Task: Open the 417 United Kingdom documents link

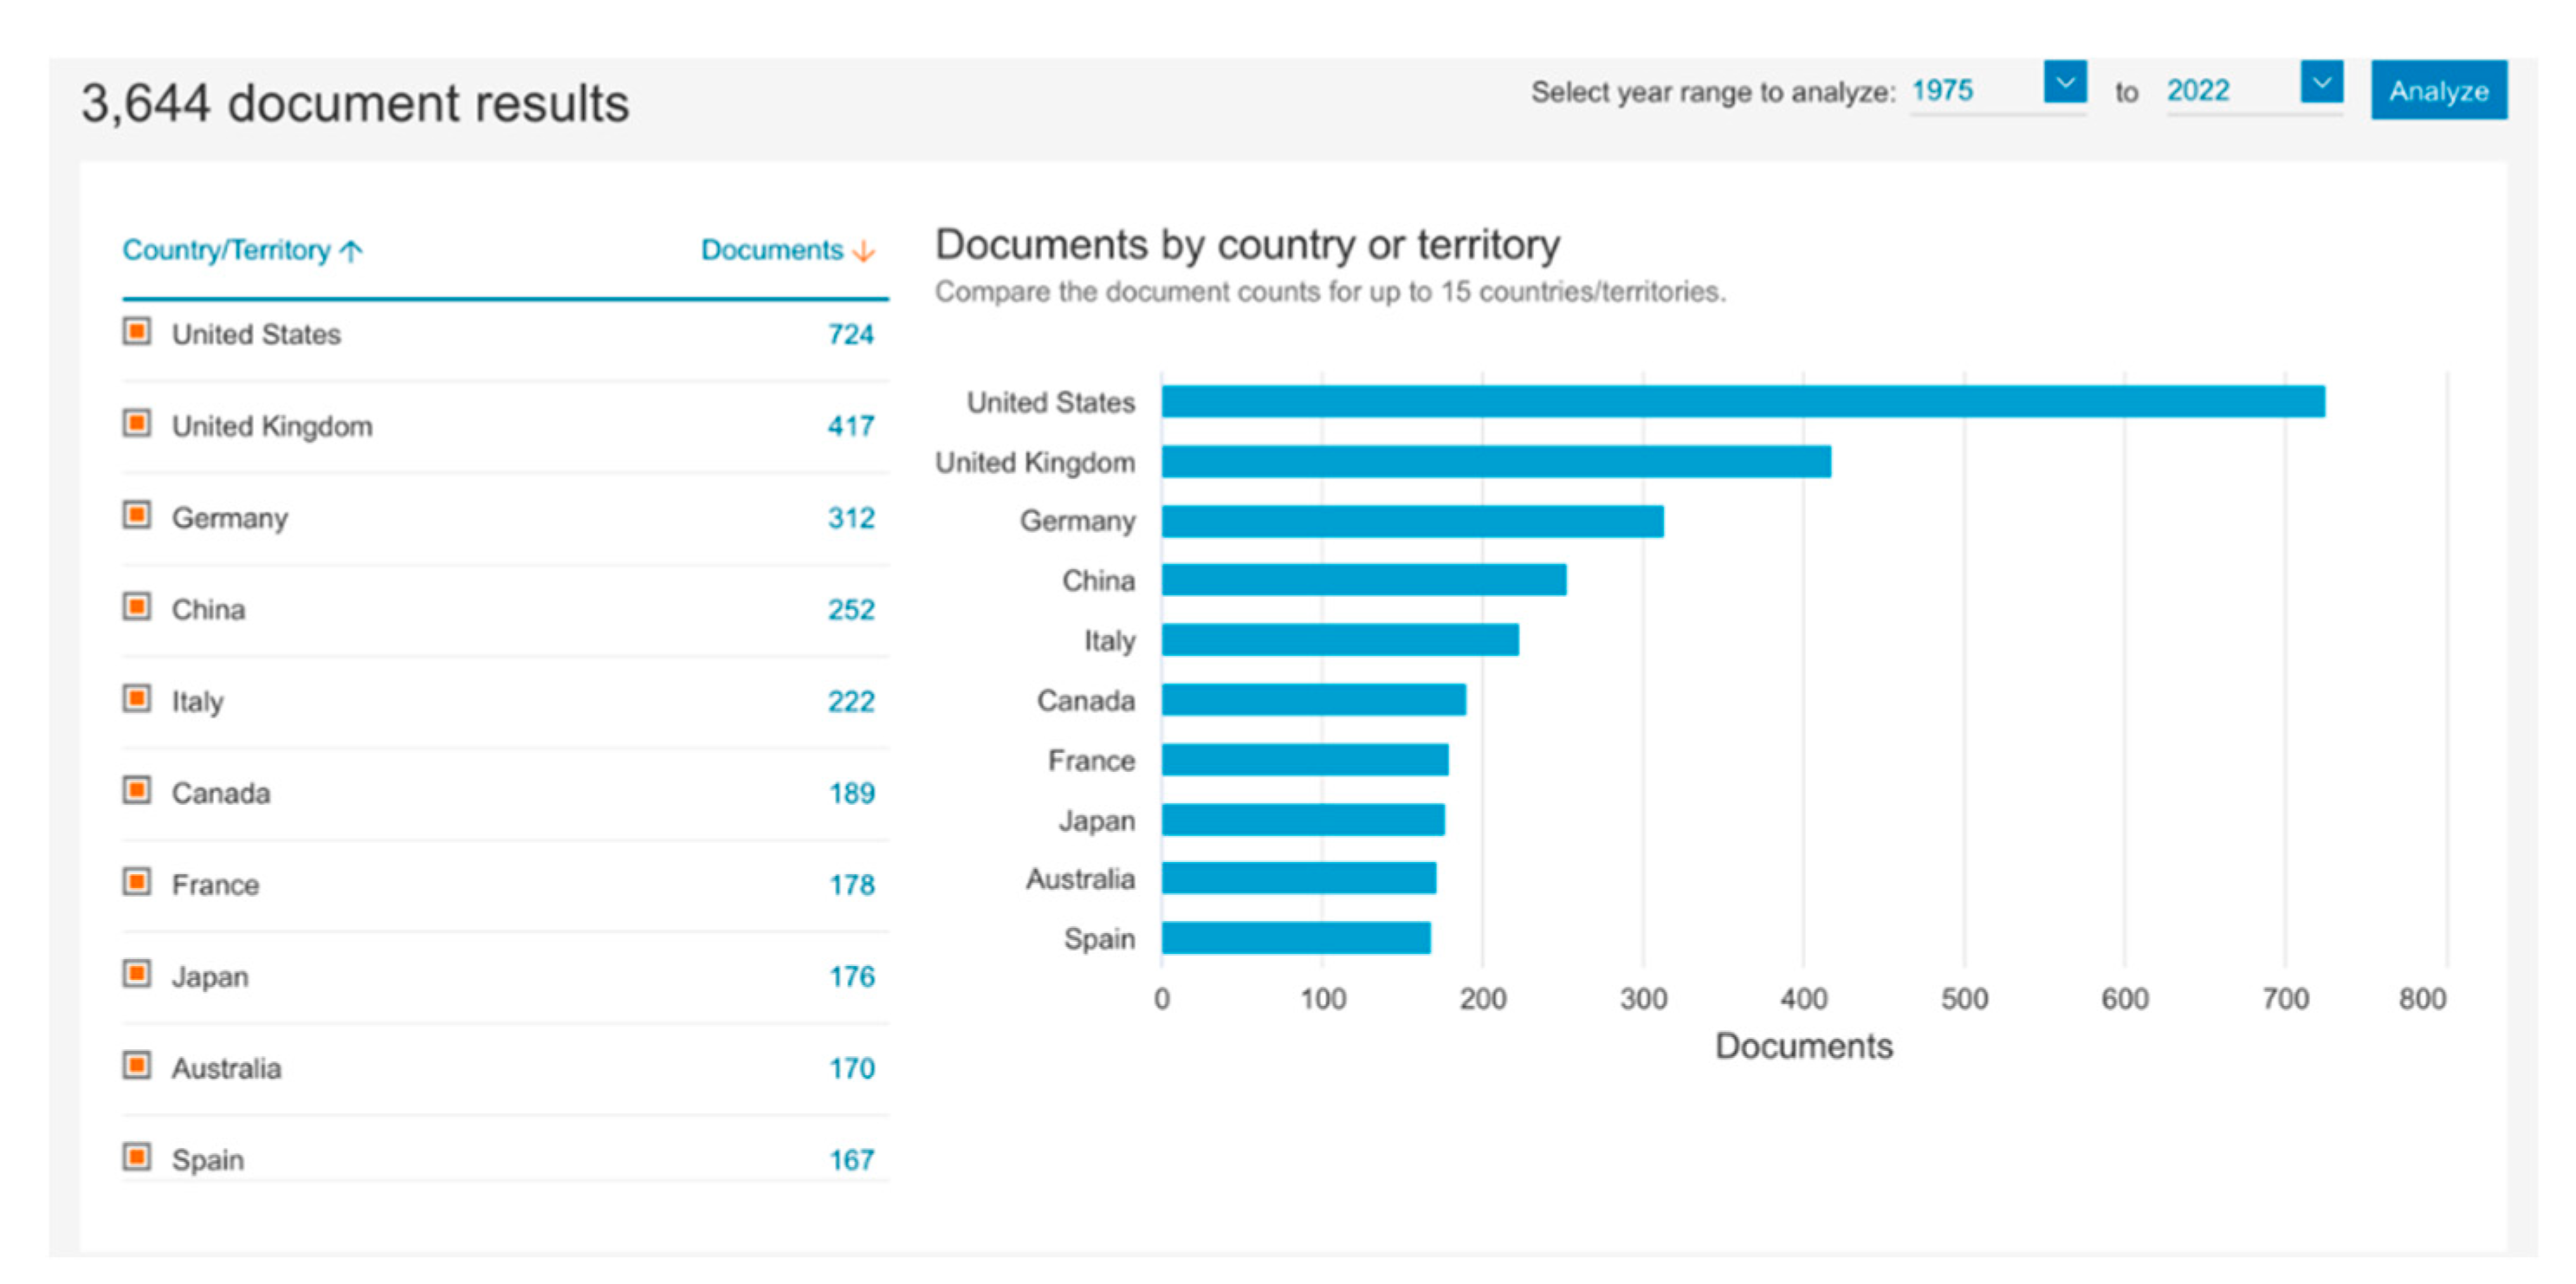Action: click(850, 426)
